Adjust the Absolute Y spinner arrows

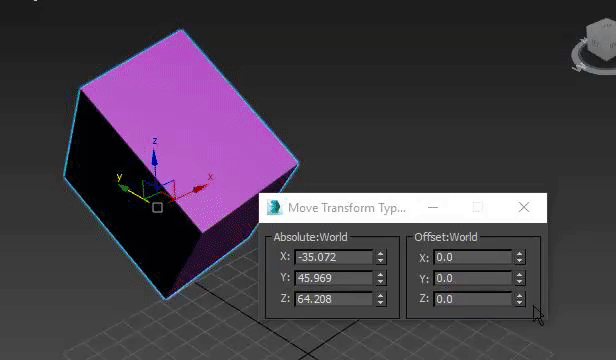click(380, 278)
